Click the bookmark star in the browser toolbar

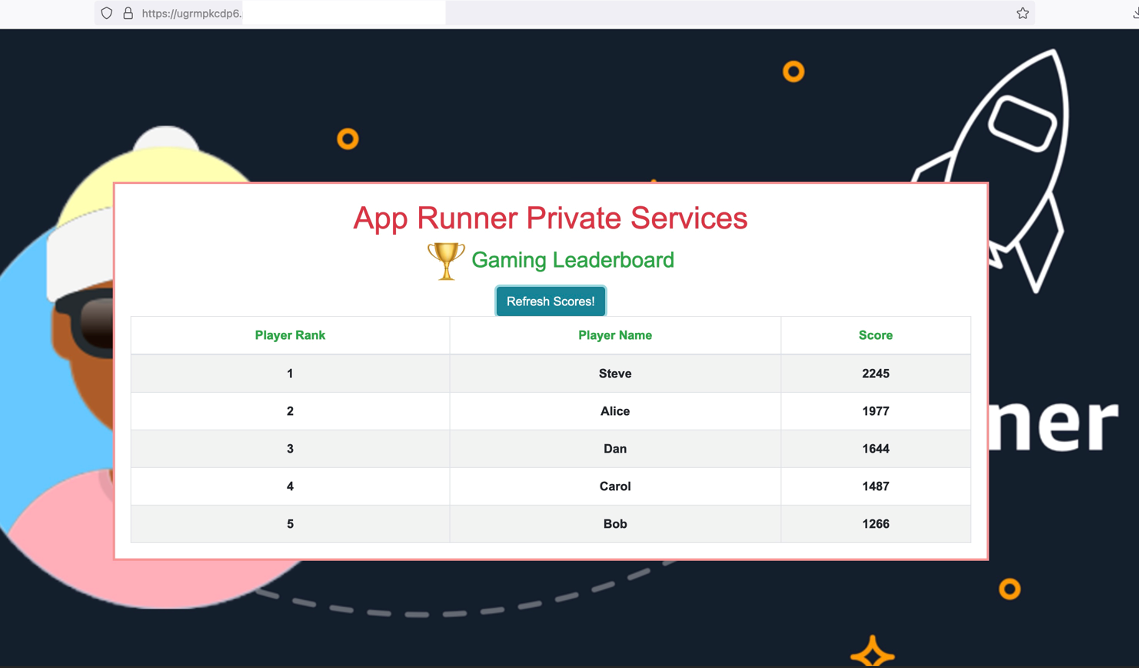tap(1022, 13)
